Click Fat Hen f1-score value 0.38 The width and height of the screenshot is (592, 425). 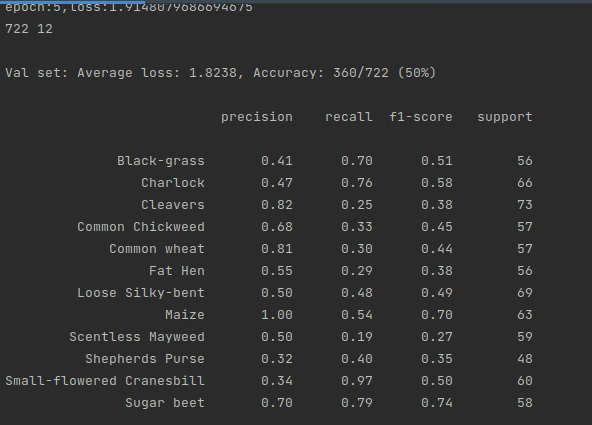(x=437, y=271)
